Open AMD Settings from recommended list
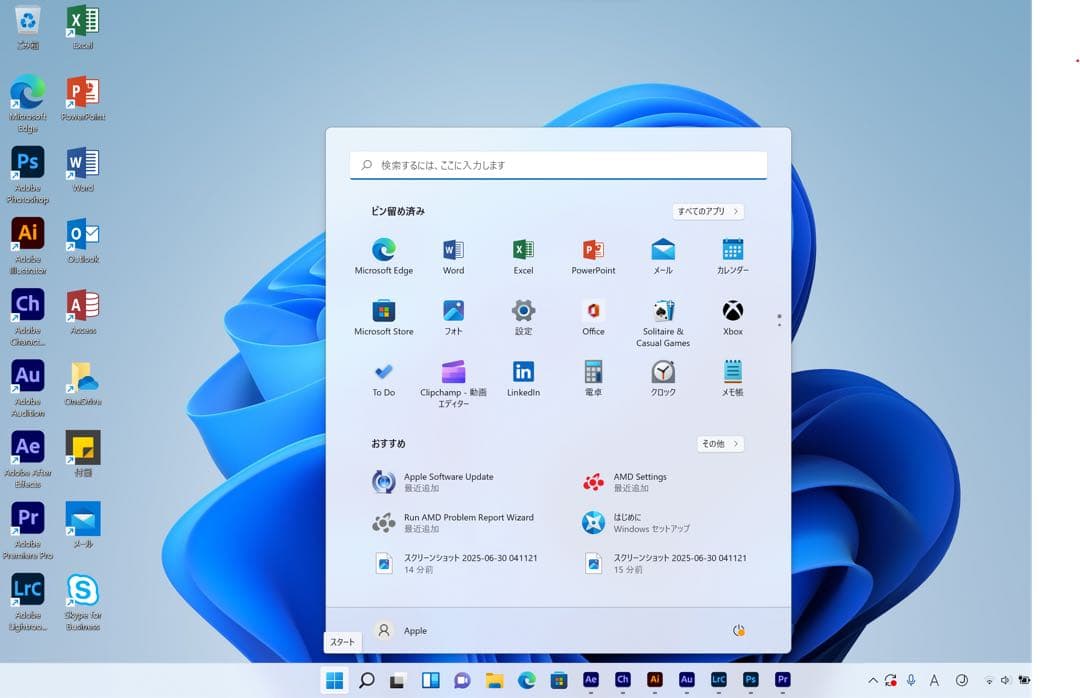1080x698 pixels. tap(640, 482)
